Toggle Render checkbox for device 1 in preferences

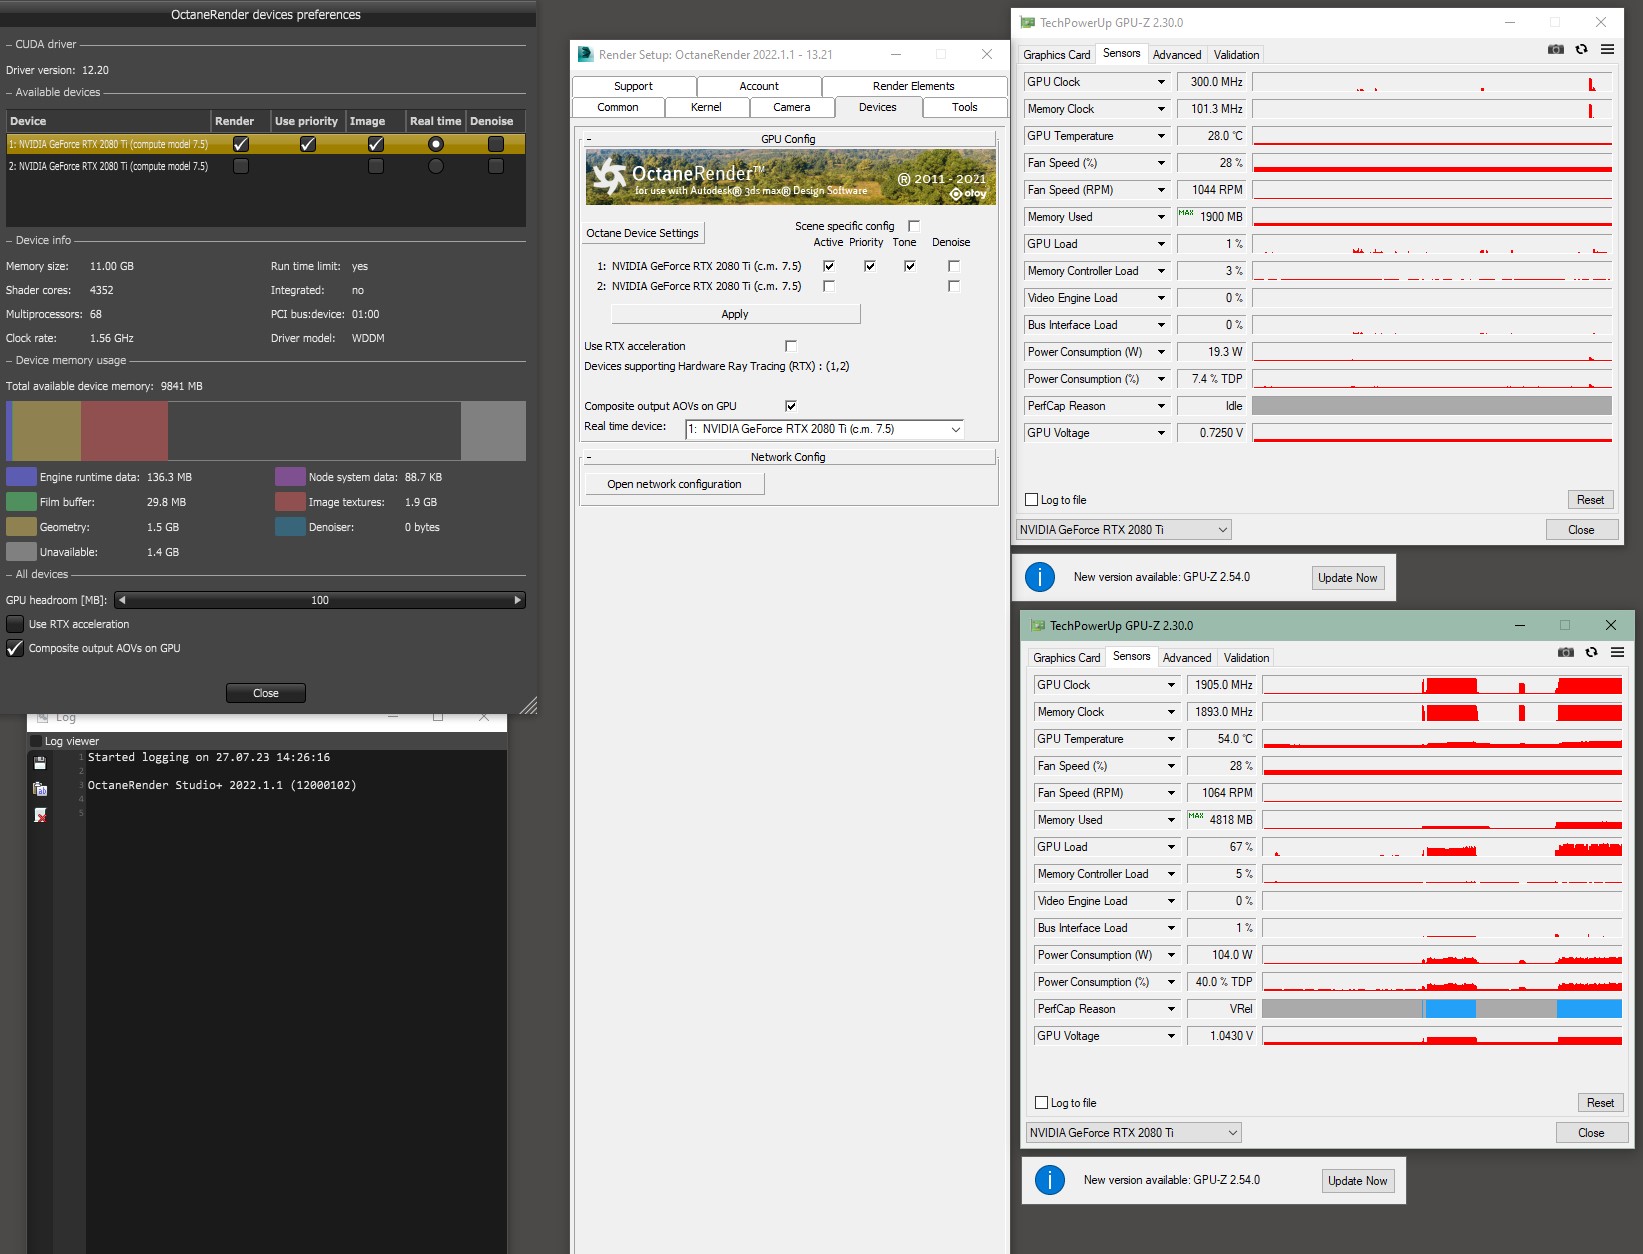click(241, 144)
